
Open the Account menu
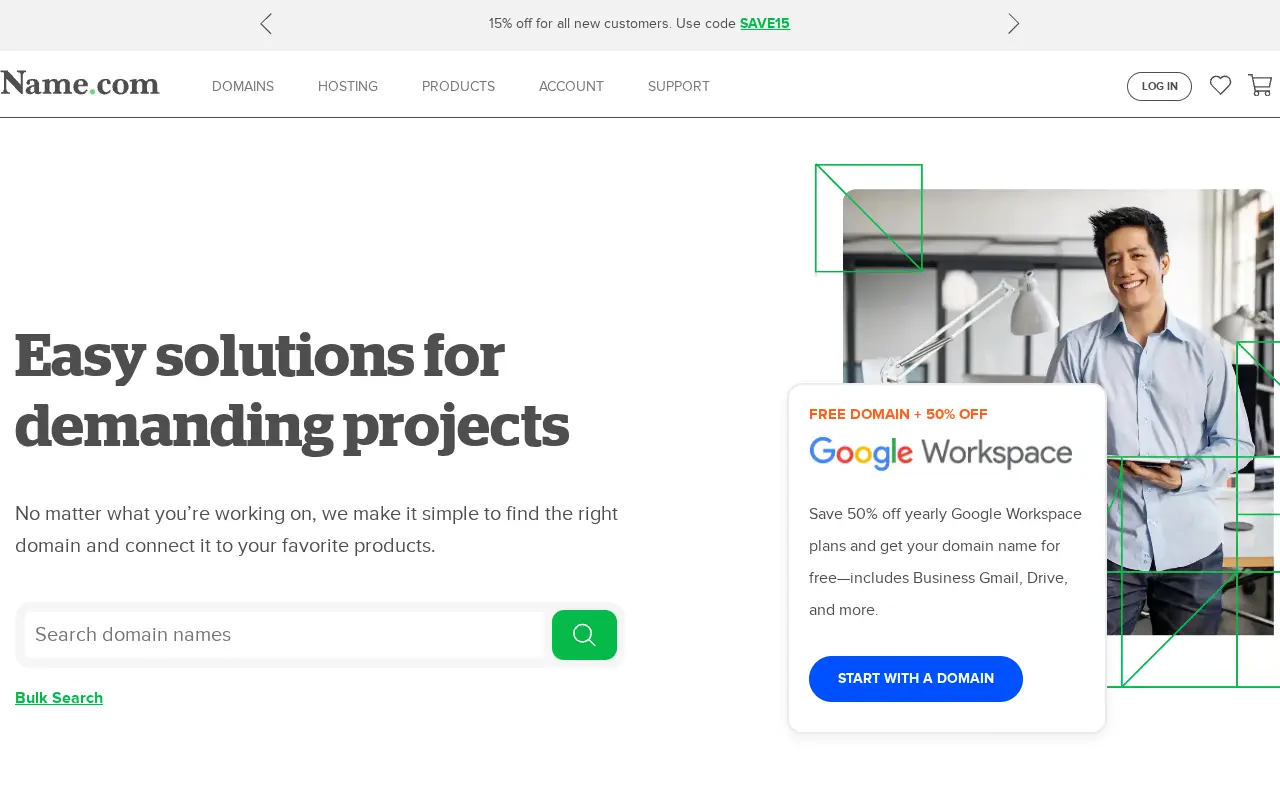571,87
